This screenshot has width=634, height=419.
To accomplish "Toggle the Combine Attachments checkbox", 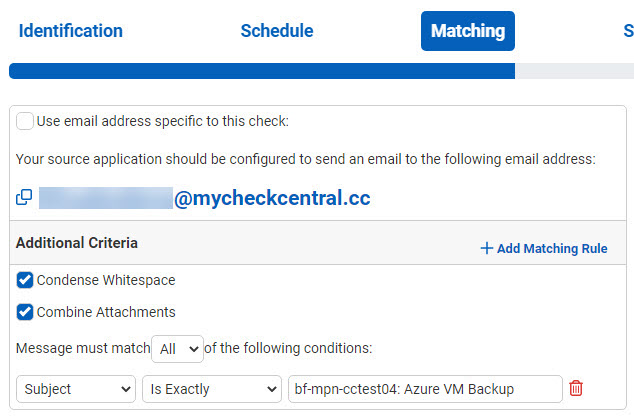I will 25,312.
